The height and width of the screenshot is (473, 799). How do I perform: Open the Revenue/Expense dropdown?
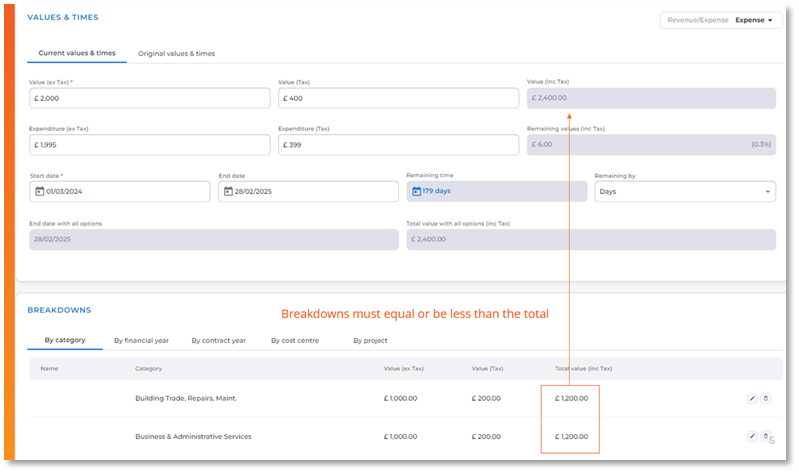pyautogui.click(x=721, y=20)
